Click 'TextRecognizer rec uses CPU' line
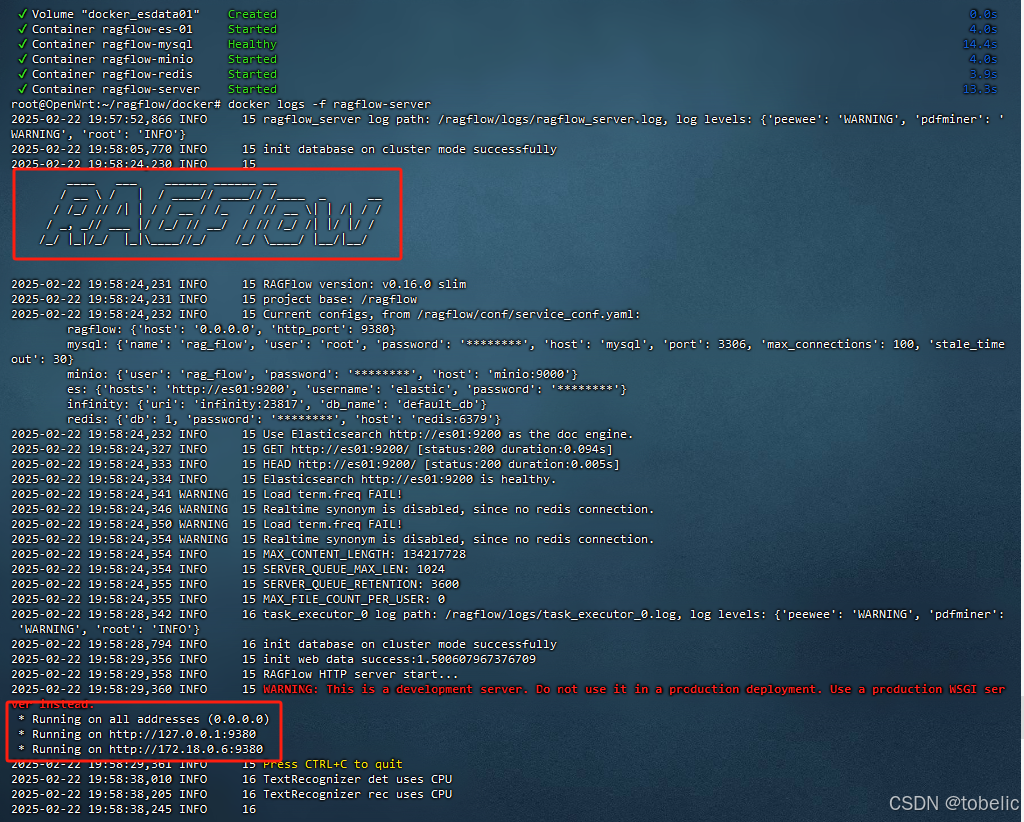The image size is (1024, 822). 357,795
